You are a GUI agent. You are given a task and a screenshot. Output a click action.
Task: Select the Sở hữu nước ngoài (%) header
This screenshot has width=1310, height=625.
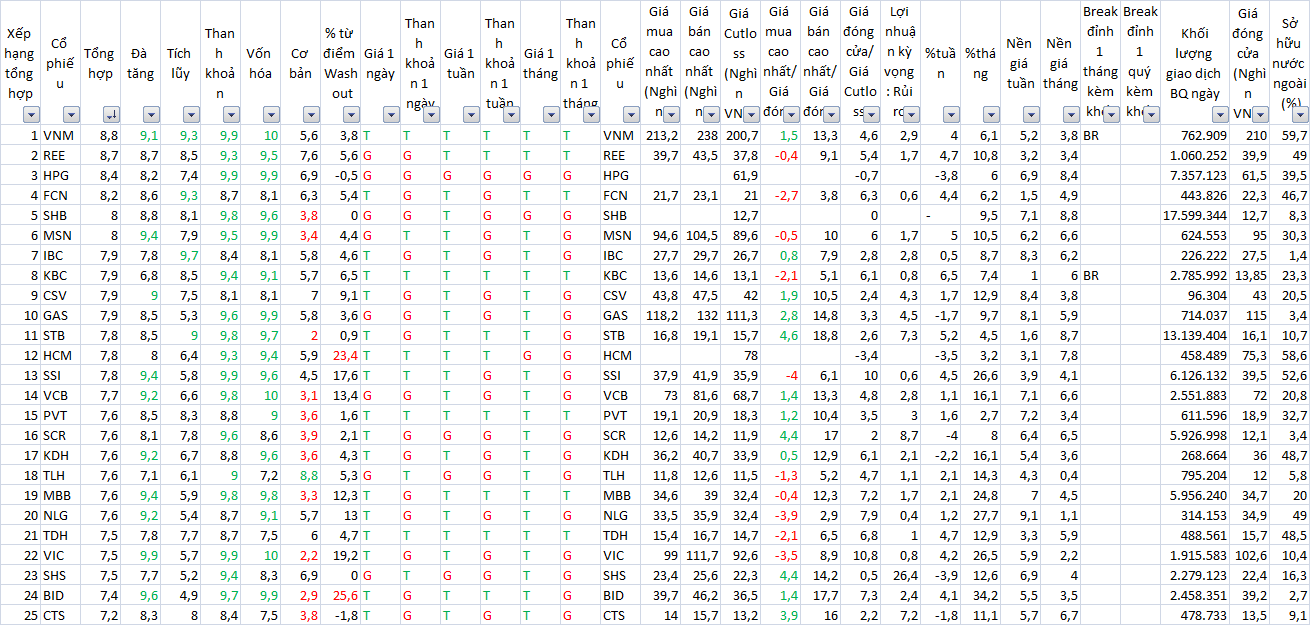pyautogui.click(x=1291, y=63)
